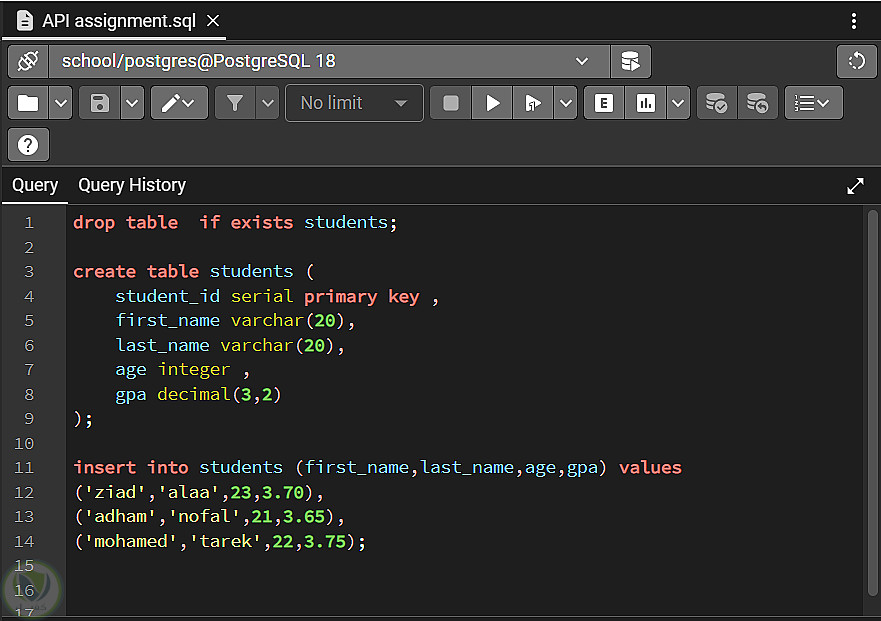This screenshot has height=621, width=881.
Task: Click the rollback transaction icon
Action: (758, 103)
